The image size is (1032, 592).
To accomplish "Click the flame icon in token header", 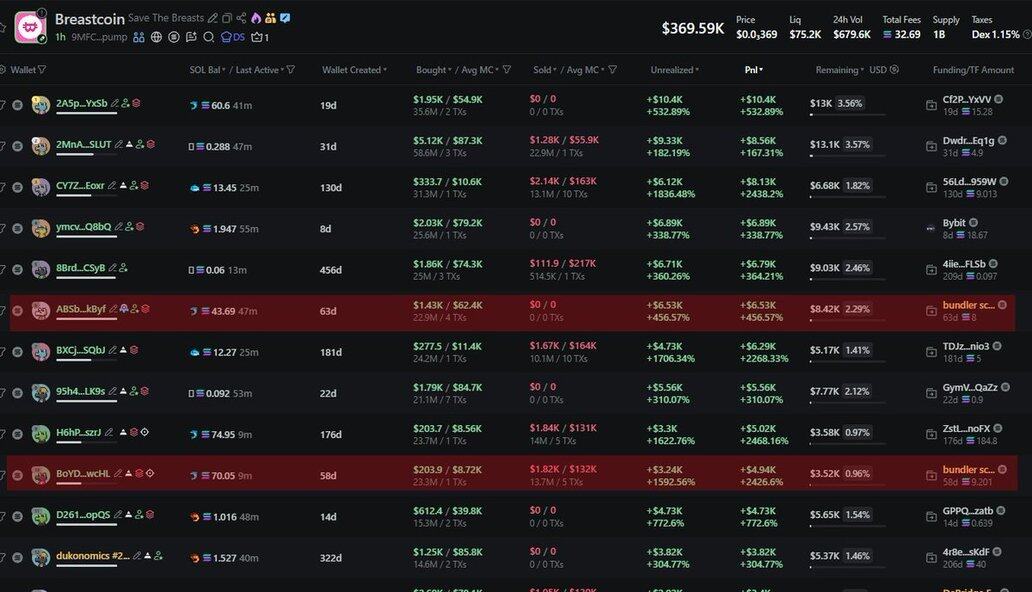I will coord(256,18).
